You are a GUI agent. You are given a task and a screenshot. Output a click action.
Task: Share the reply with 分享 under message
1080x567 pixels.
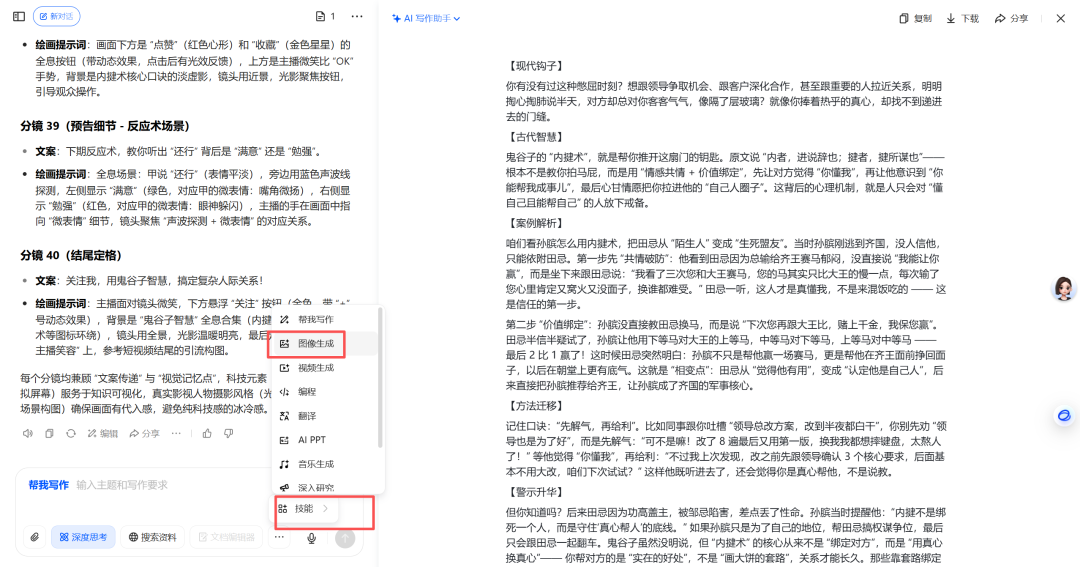(x=144, y=433)
